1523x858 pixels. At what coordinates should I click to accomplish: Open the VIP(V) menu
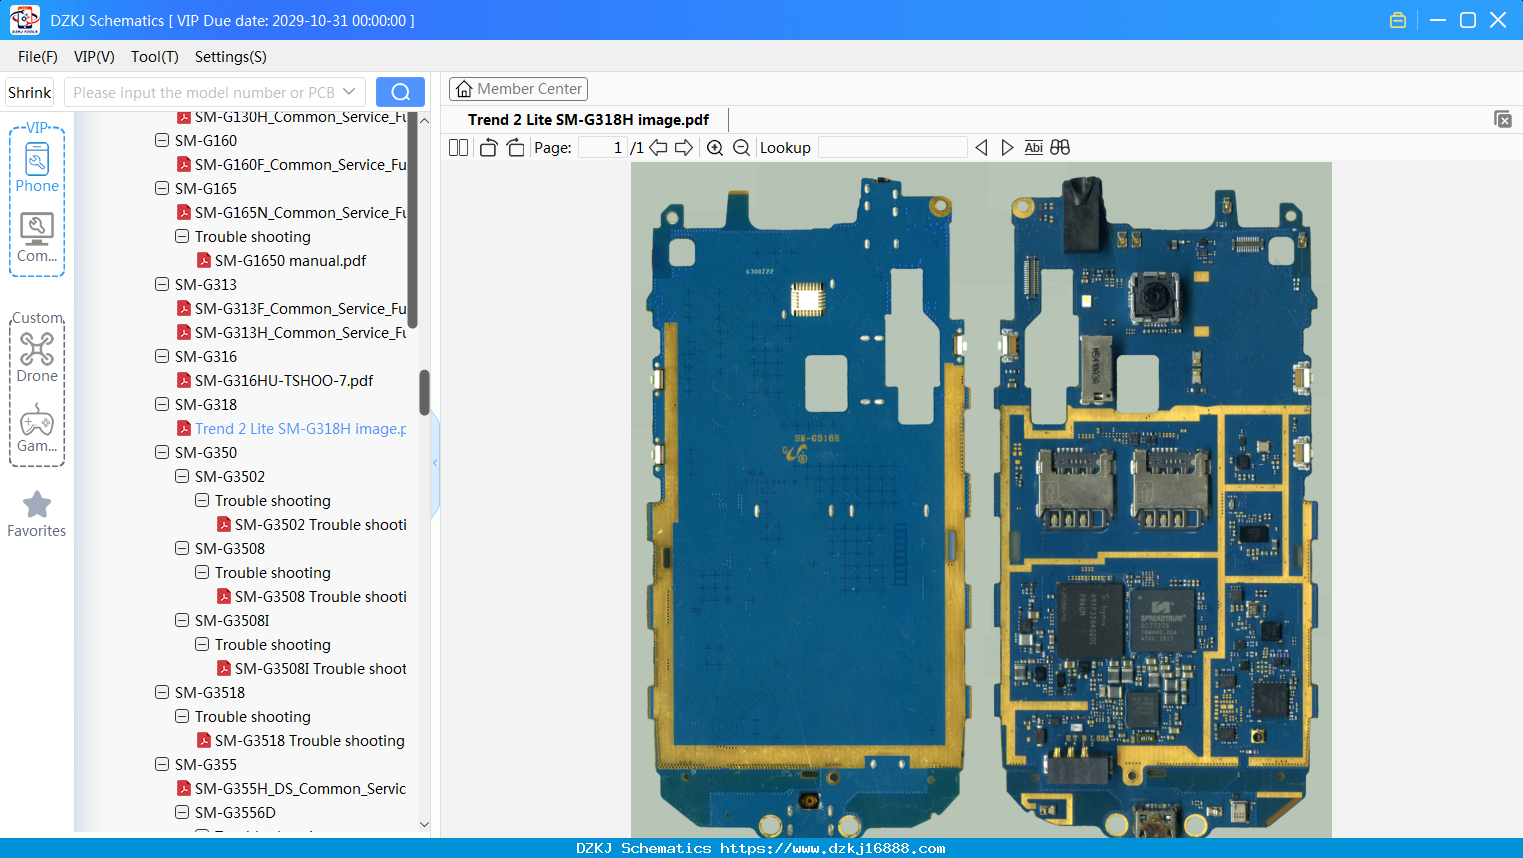(x=94, y=57)
